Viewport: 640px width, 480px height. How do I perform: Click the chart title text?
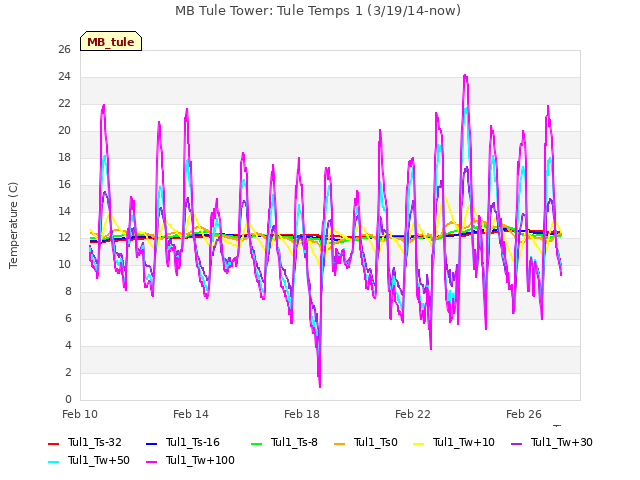[x=318, y=11]
